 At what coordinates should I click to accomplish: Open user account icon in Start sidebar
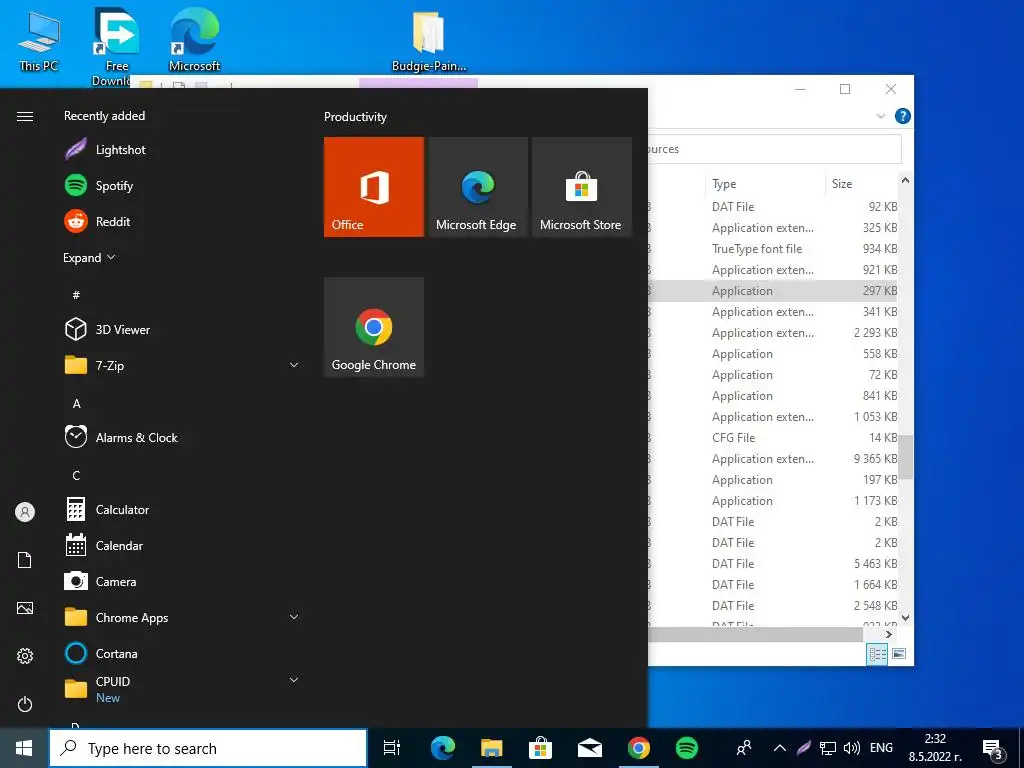pyautogui.click(x=25, y=512)
